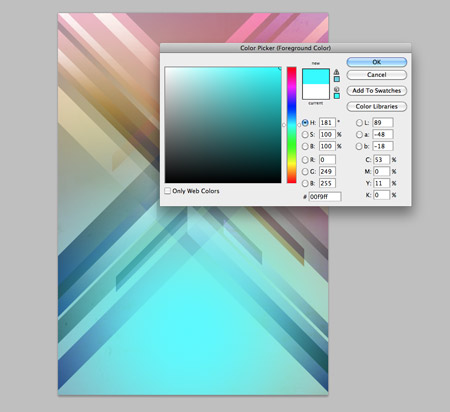Click the not web safe cube icon
This screenshot has width=450, height=412.
coord(337,89)
